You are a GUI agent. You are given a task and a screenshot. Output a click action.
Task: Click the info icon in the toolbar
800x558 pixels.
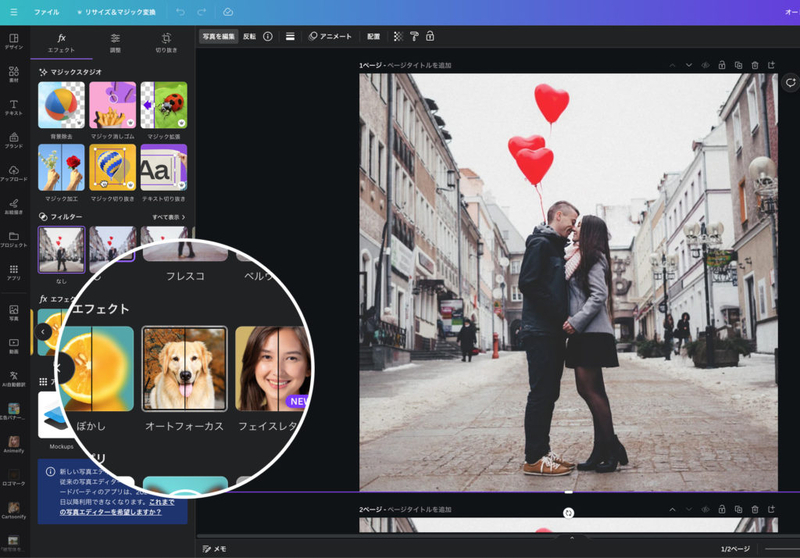[x=268, y=36]
